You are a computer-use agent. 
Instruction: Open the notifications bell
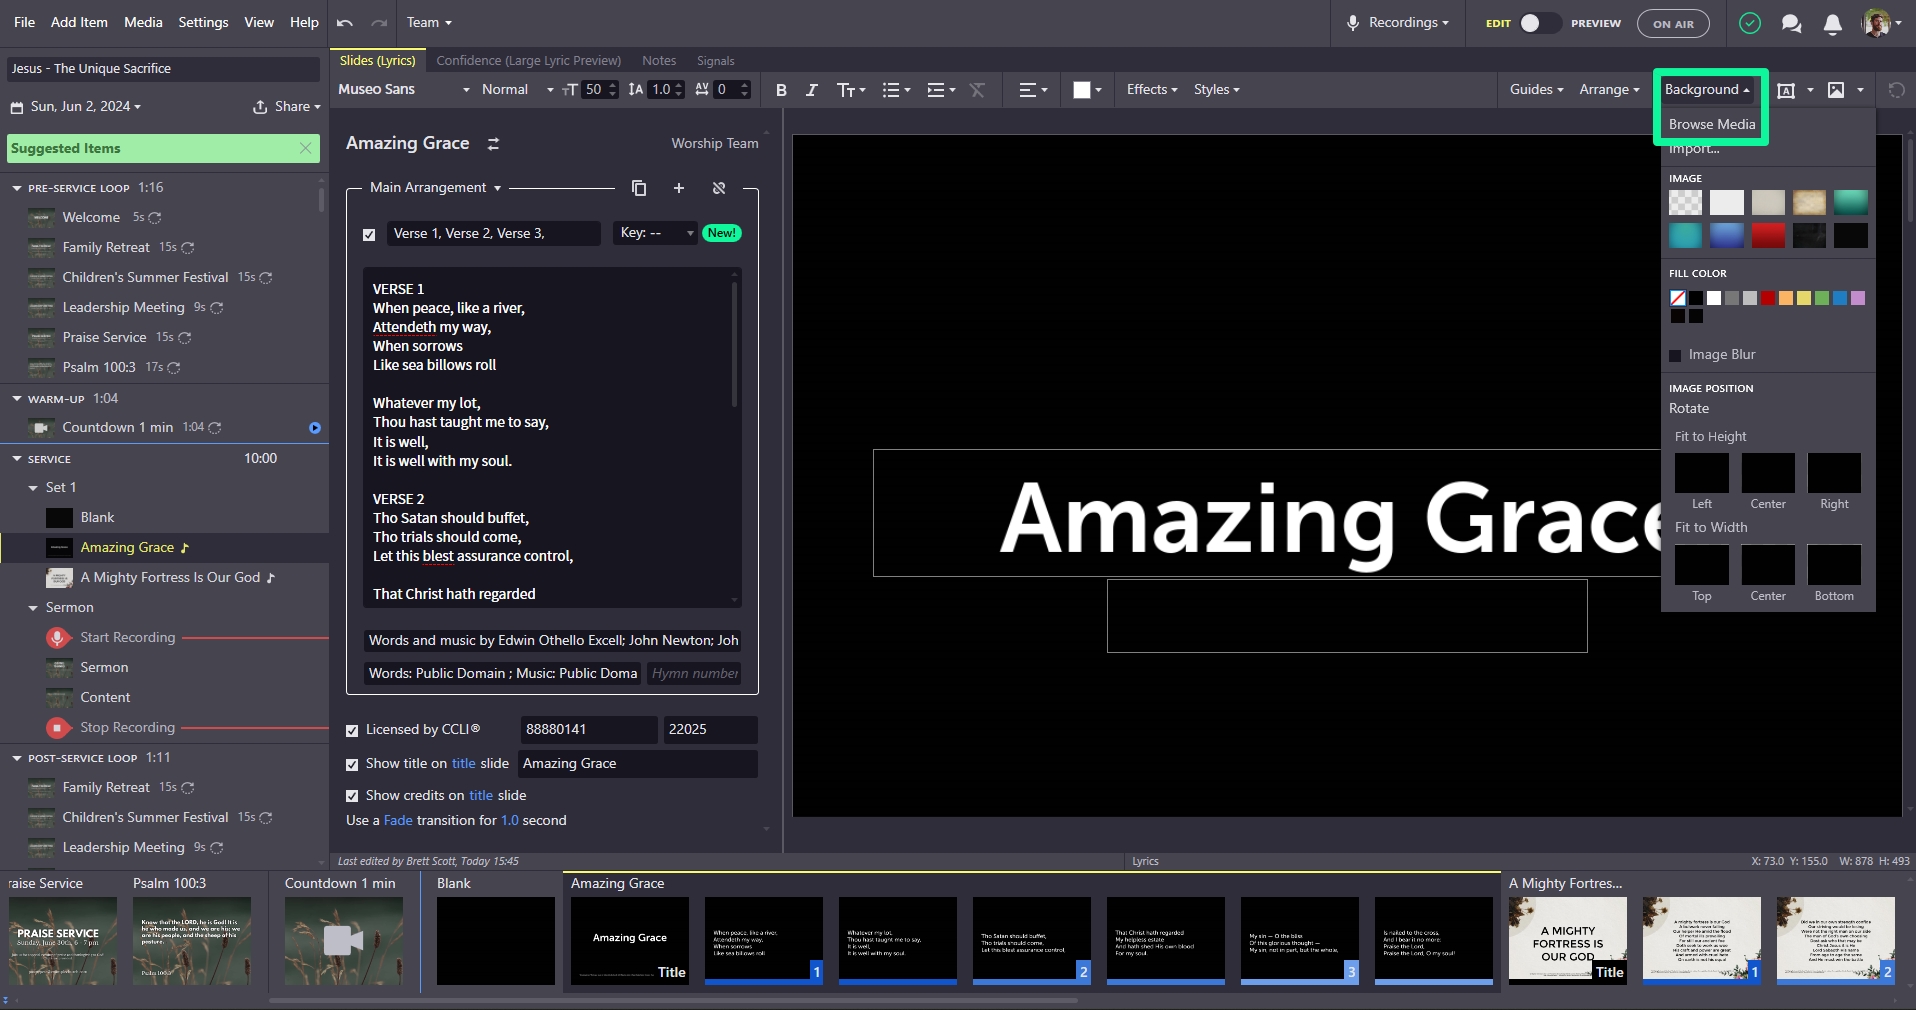pos(1832,24)
